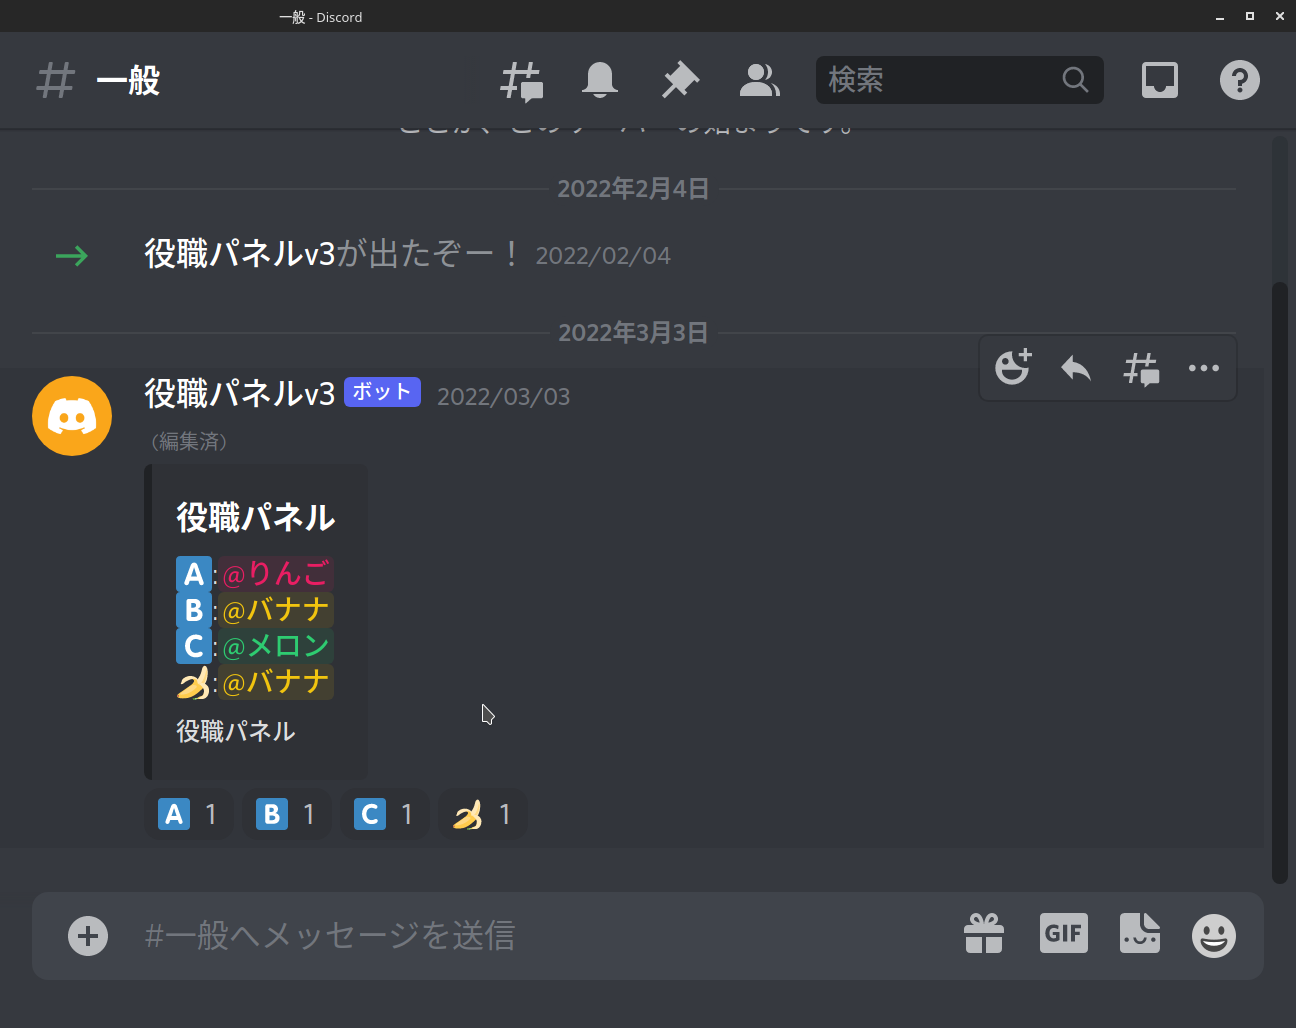This screenshot has height=1028, width=1296.
Task: Click the C emoji in the embed
Action: pyautogui.click(x=194, y=646)
